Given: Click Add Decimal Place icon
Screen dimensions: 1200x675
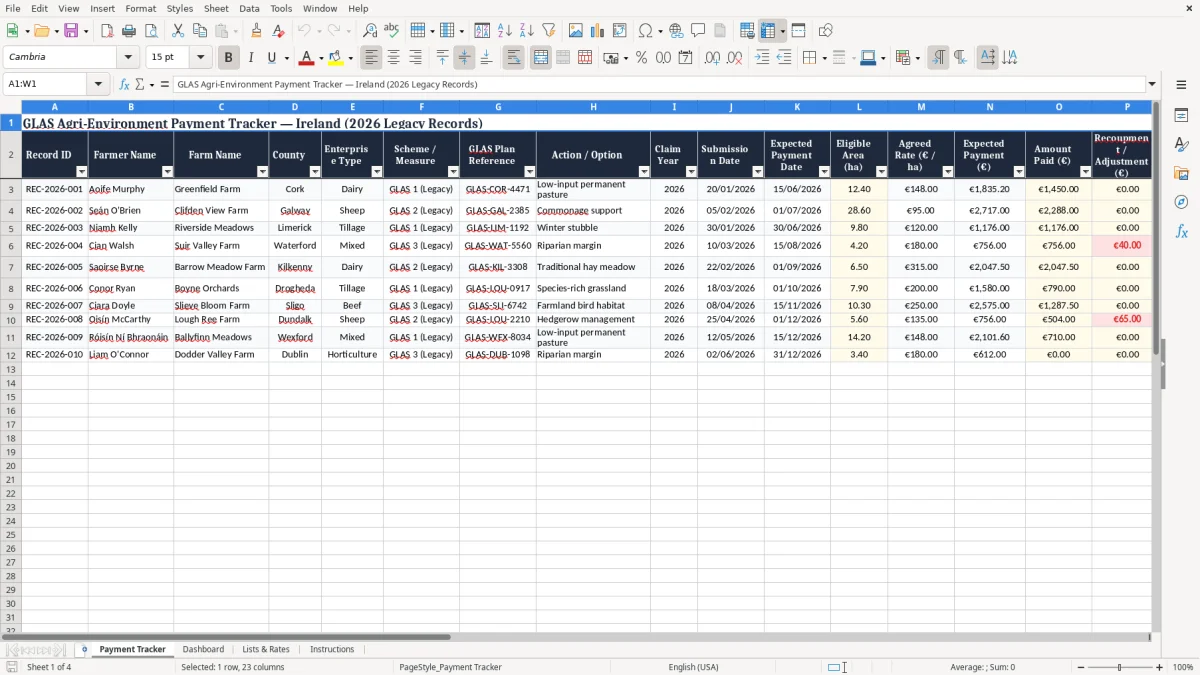Looking at the screenshot, I should (x=712, y=58).
